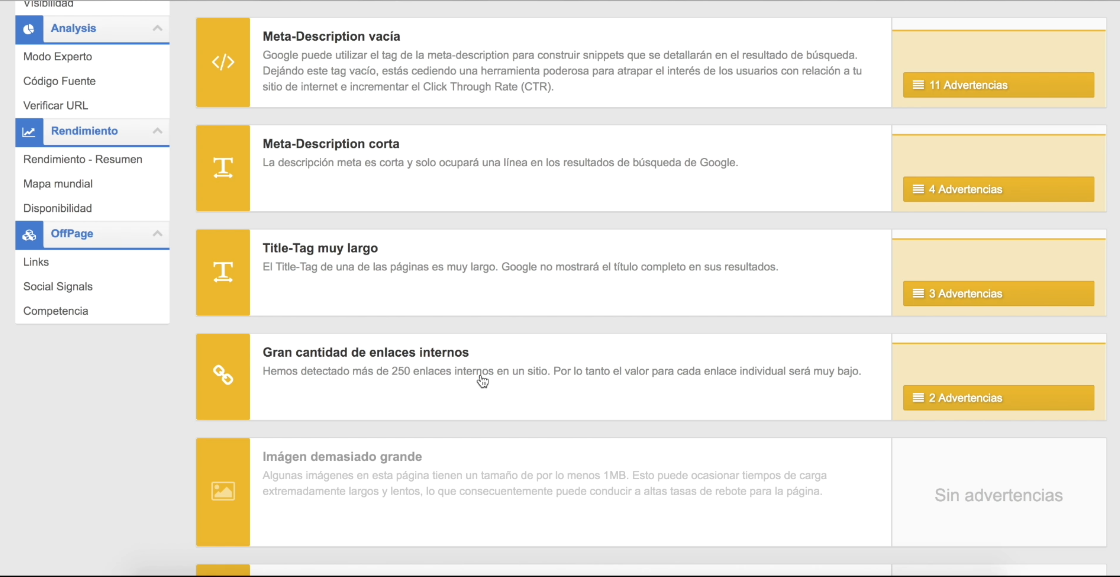This screenshot has height=577, width=1120.
Task: Open the 4 Advertencias button
Action: click(998, 189)
